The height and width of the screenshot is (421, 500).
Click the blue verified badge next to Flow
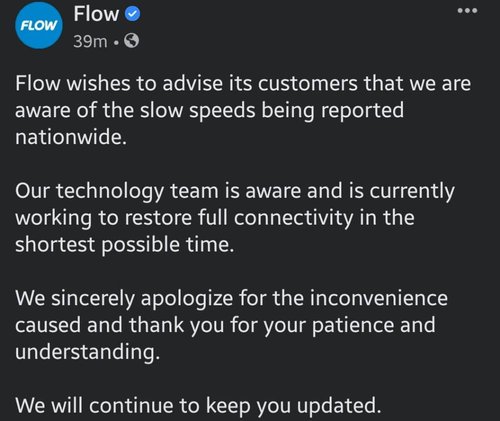[x=133, y=15]
